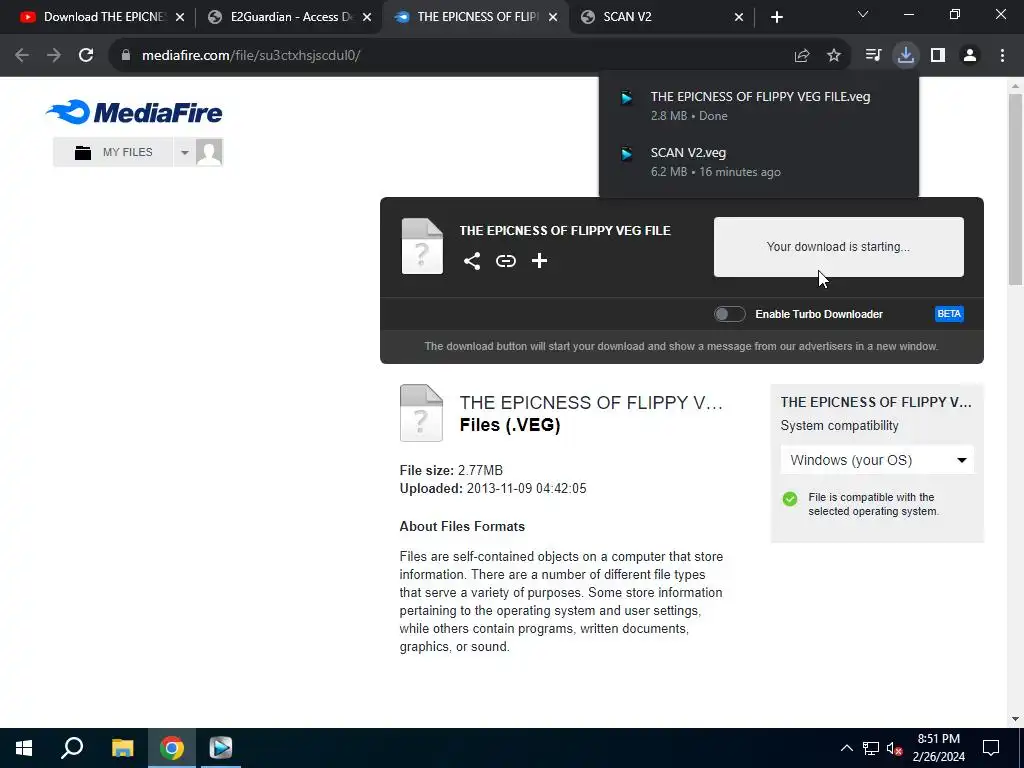This screenshot has height=768, width=1024.
Task: Open File Explorer from the taskbar
Action: pos(122,748)
